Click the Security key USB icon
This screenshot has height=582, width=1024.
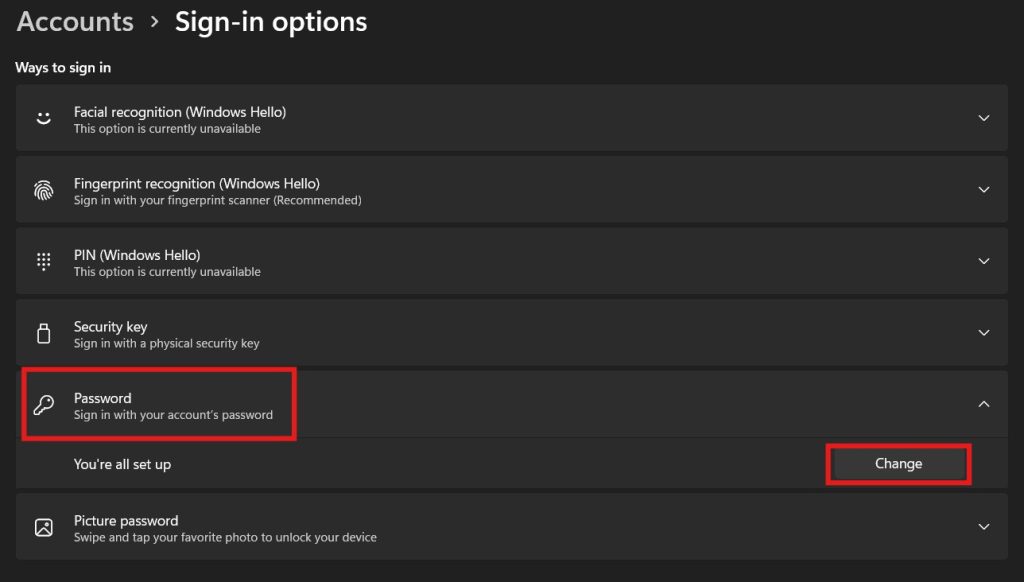click(x=44, y=333)
